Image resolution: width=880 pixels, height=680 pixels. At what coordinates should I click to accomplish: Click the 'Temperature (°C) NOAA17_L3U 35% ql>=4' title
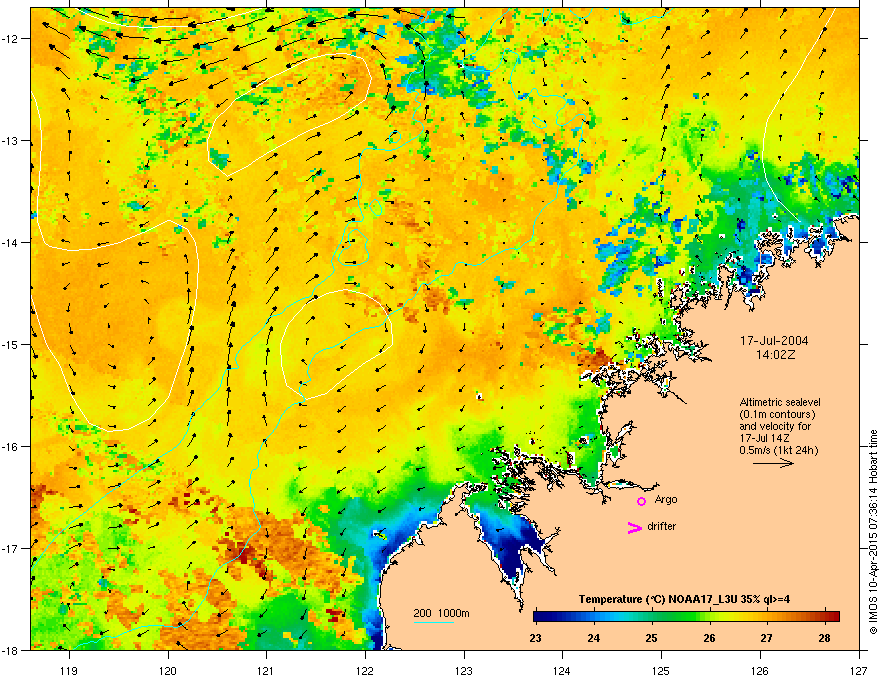pyautogui.click(x=684, y=599)
